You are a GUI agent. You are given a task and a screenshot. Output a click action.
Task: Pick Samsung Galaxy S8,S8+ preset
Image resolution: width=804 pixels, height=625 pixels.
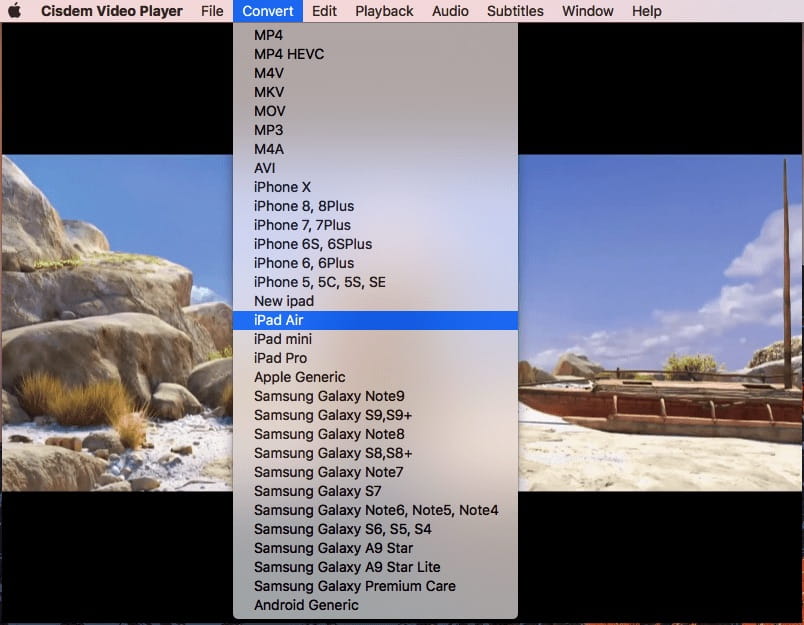coord(375,453)
